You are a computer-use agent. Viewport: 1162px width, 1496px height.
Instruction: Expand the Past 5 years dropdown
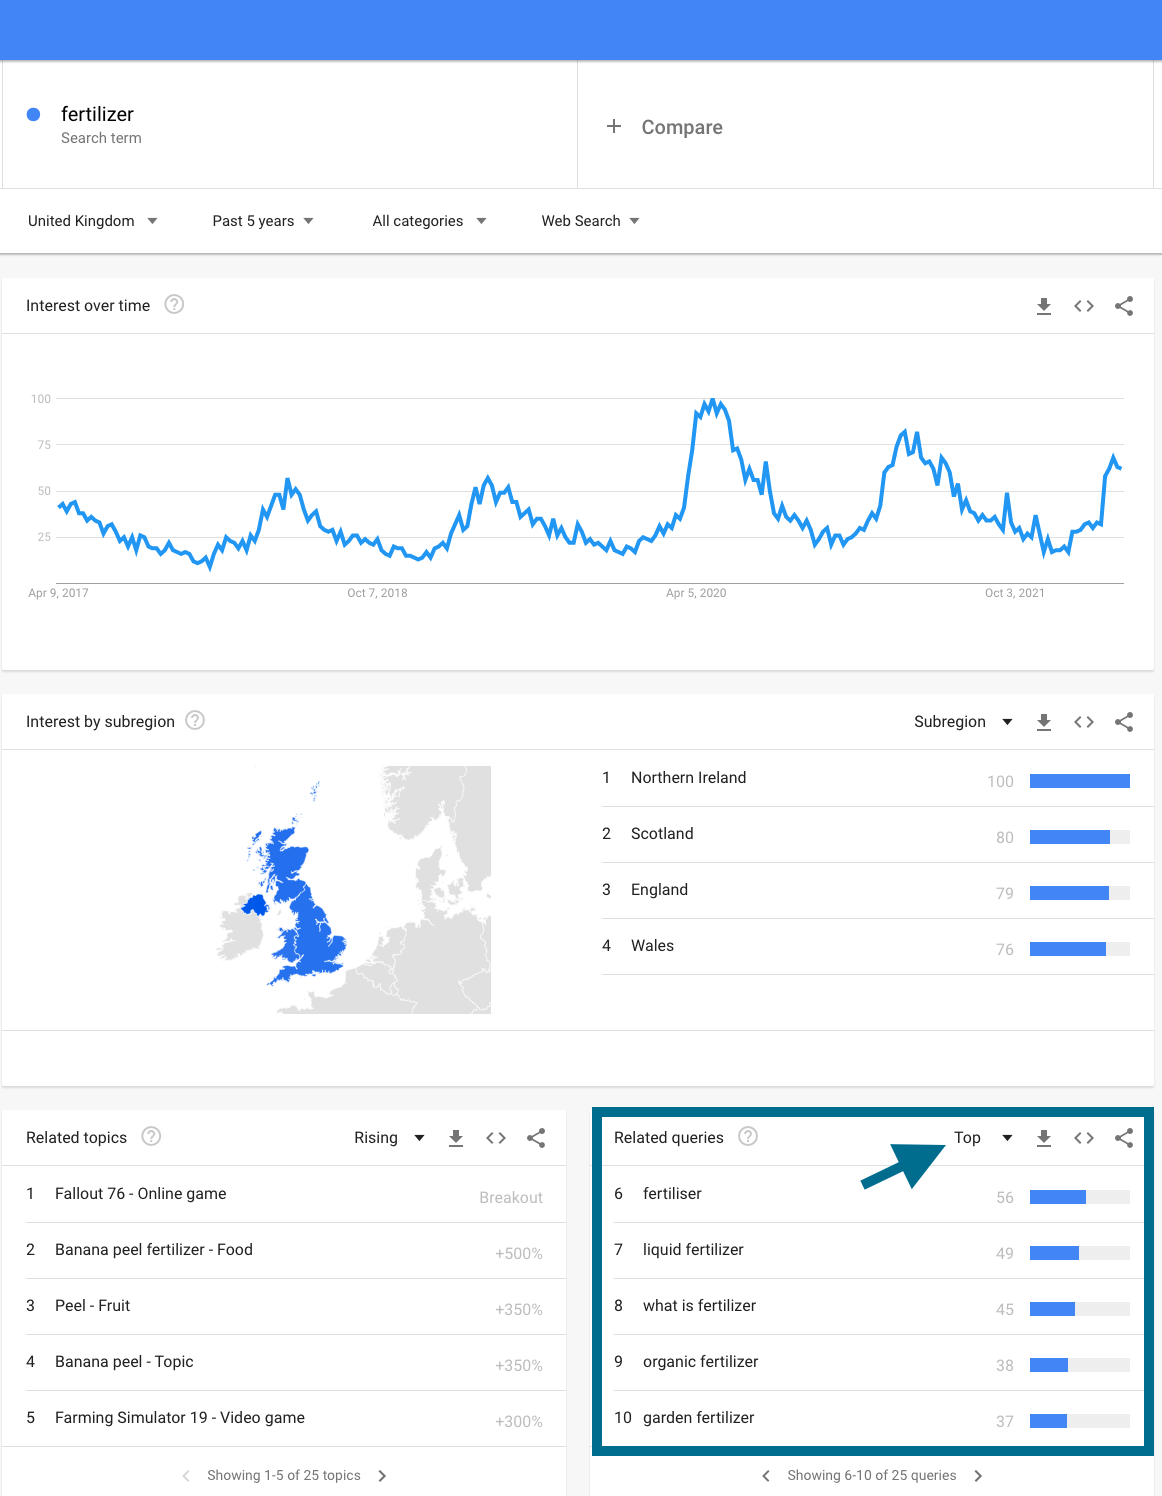(262, 221)
